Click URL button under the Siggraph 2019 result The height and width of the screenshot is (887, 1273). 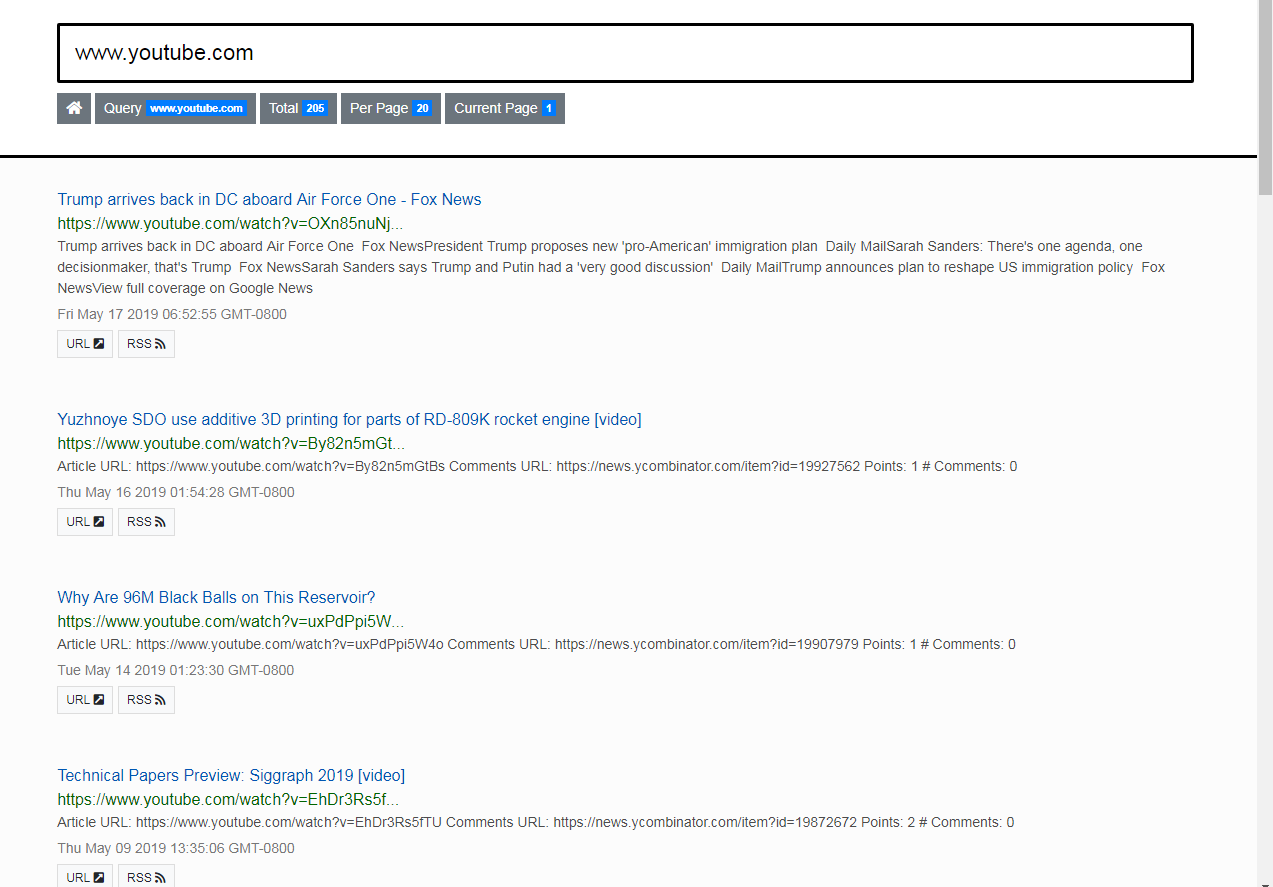pos(85,876)
